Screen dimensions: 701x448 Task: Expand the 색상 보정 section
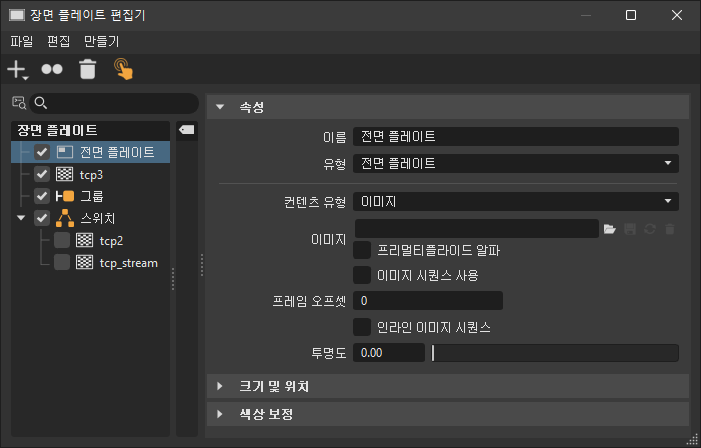(220, 414)
